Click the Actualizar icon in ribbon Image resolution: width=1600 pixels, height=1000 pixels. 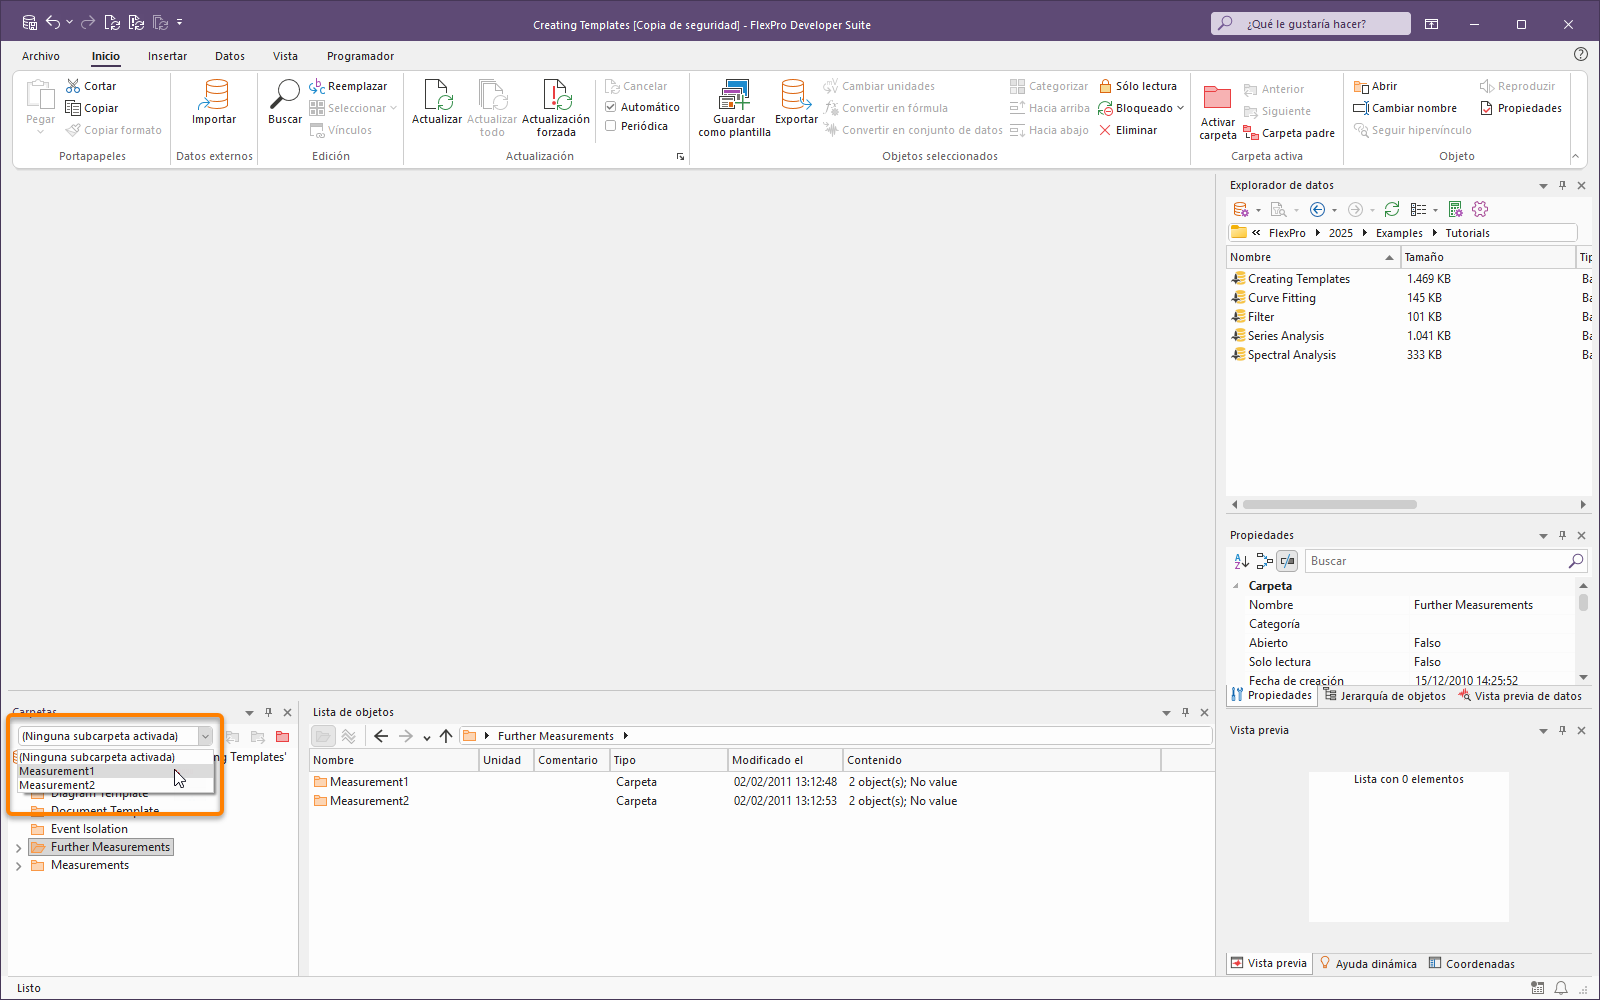(437, 96)
